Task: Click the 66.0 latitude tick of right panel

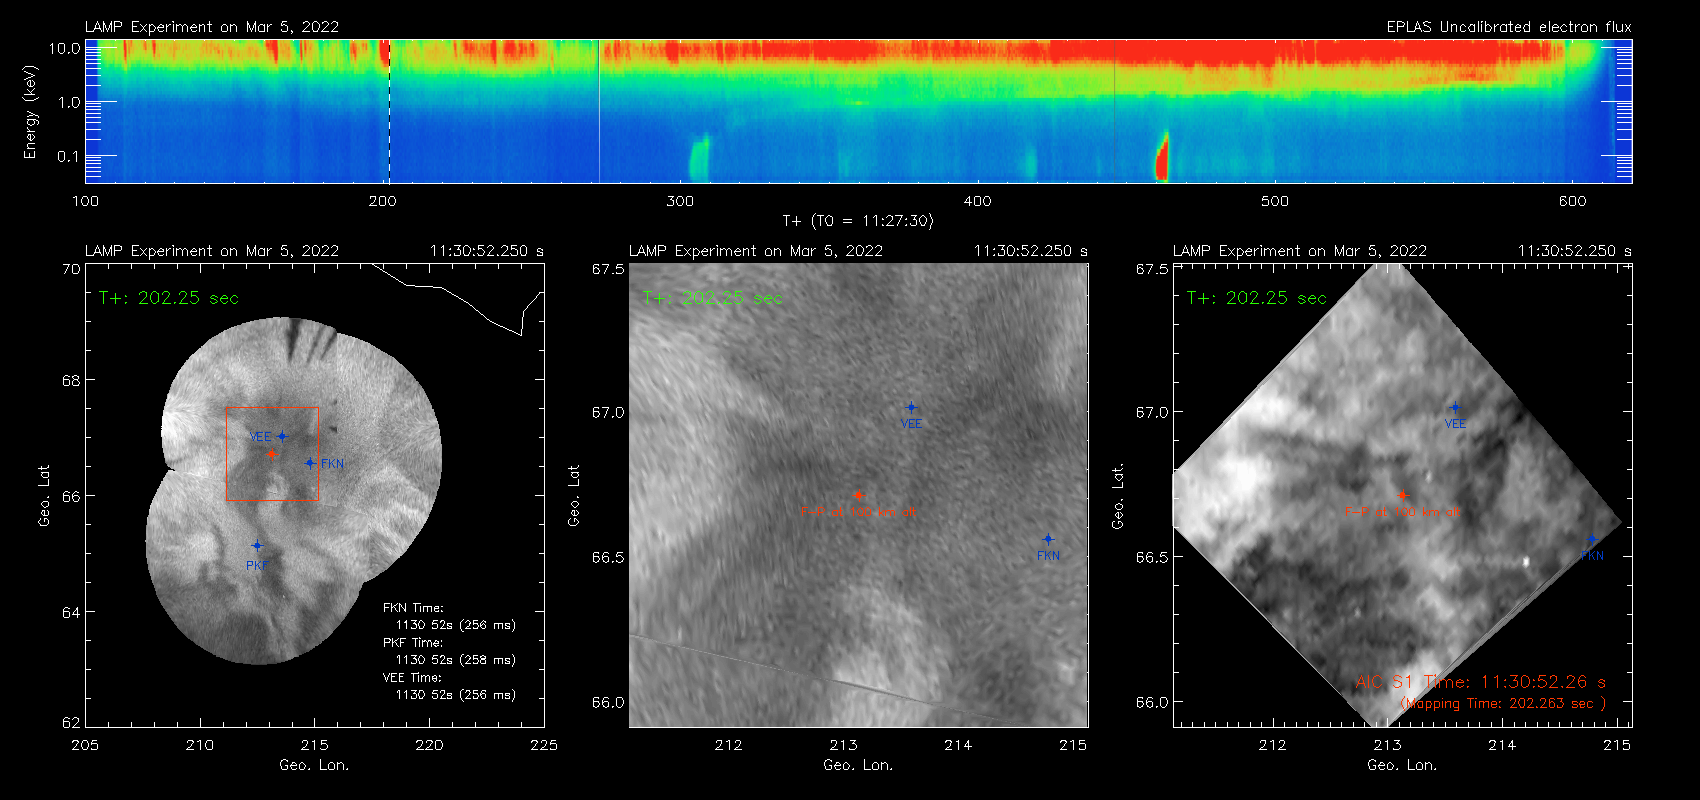Action: (1152, 702)
